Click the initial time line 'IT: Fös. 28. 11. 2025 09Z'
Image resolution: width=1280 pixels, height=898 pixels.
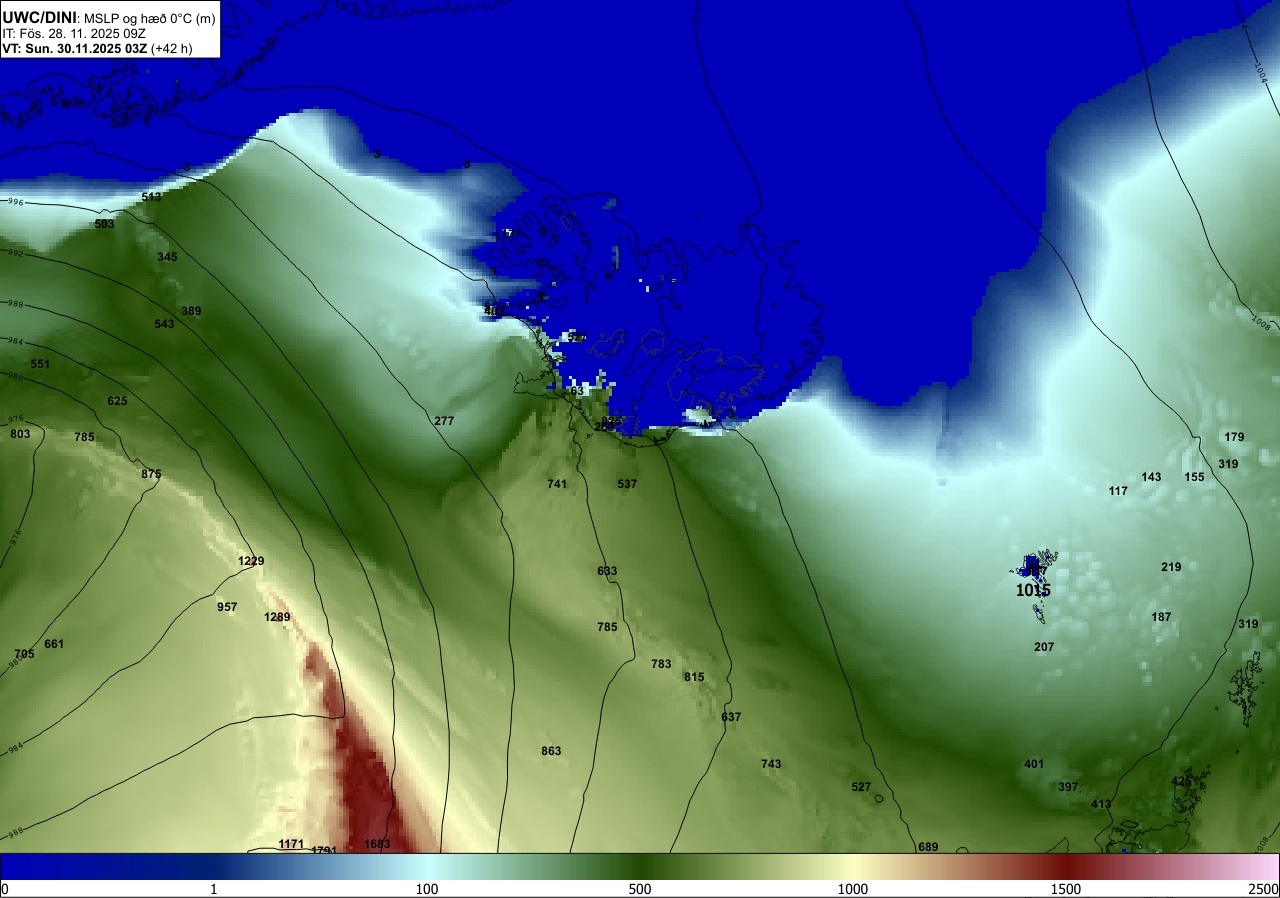coord(74,33)
